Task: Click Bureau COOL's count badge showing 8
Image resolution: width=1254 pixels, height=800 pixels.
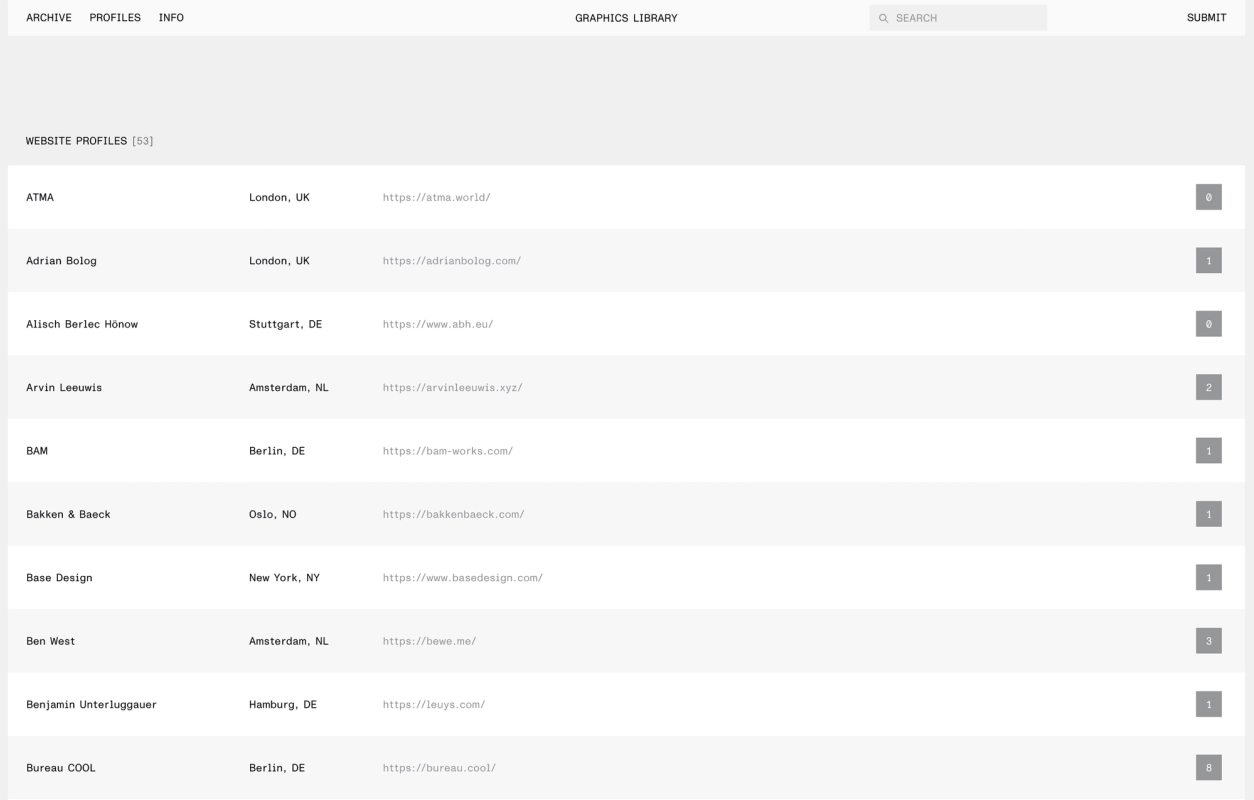Action: tap(1208, 768)
